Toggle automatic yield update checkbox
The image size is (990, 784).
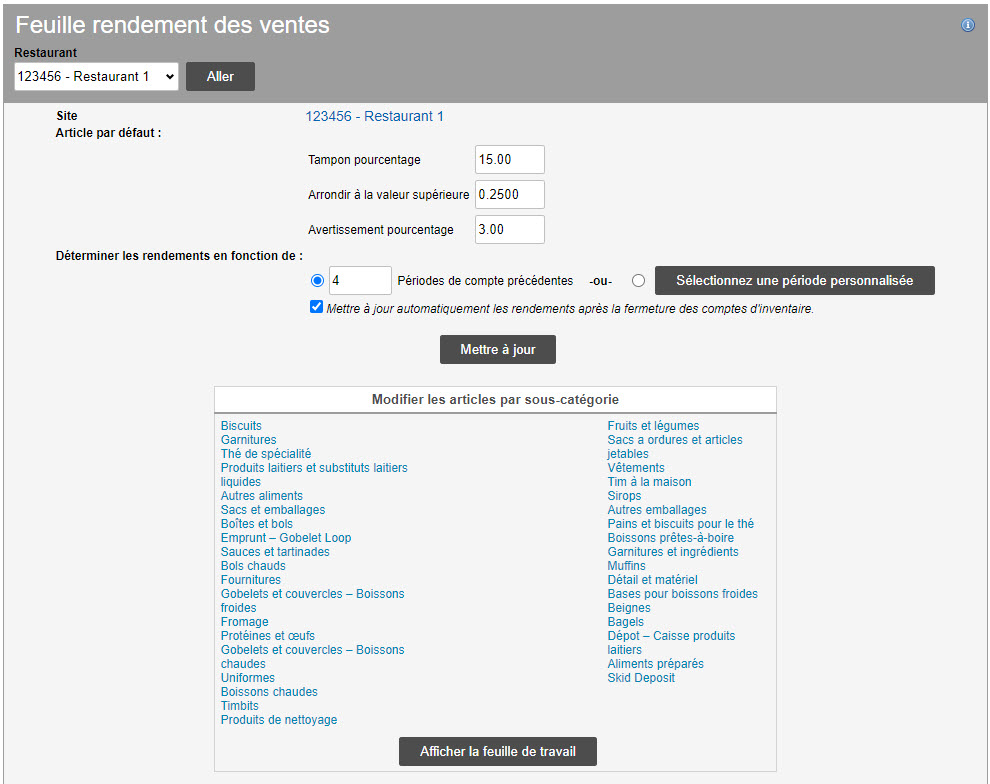coord(317,308)
